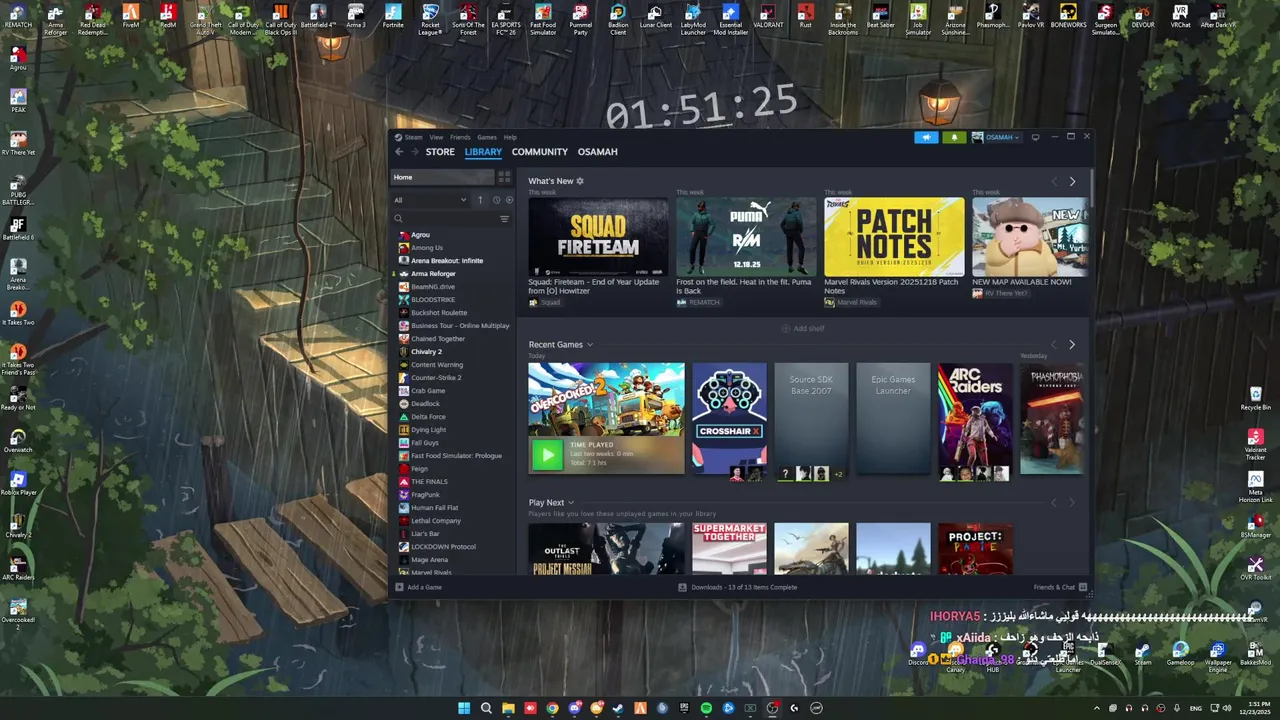Click Add a Game plus icon
Screen dimensions: 1280x720
tap(399, 587)
